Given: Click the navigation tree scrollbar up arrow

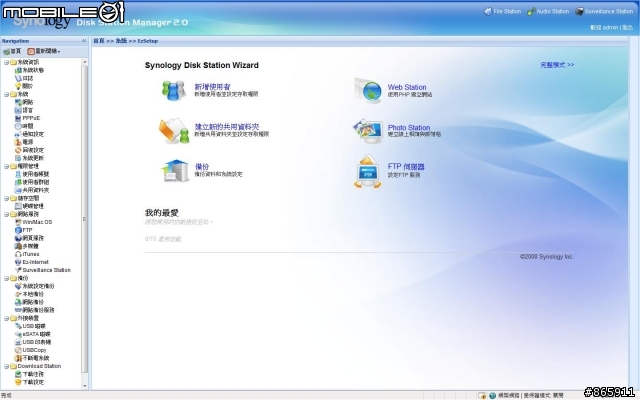Looking at the screenshot, I should pyautogui.click(x=84, y=62).
